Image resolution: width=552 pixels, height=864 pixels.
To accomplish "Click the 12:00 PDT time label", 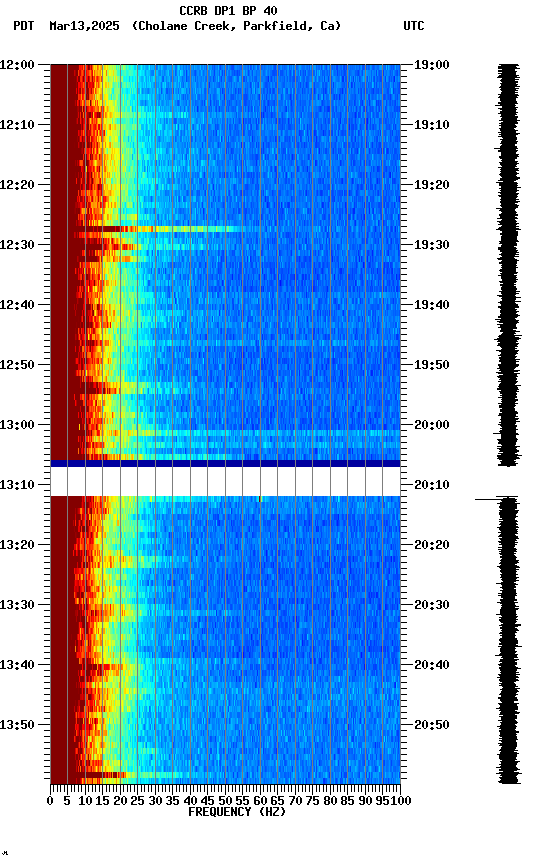I will click(17, 64).
